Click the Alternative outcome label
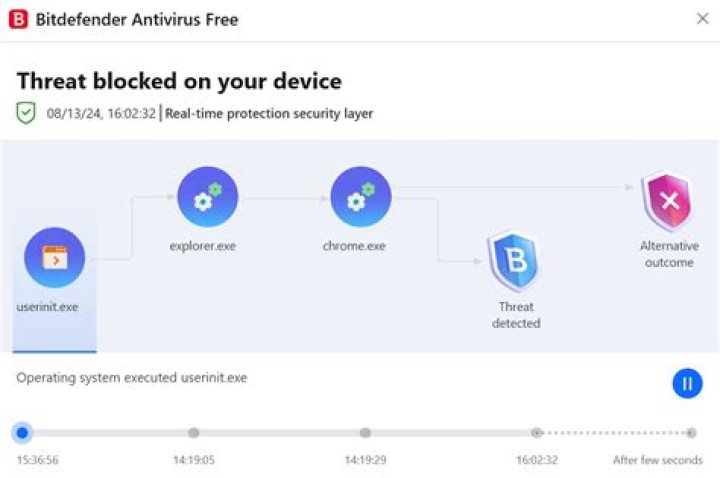This screenshot has height=478, width=720. tap(669, 254)
